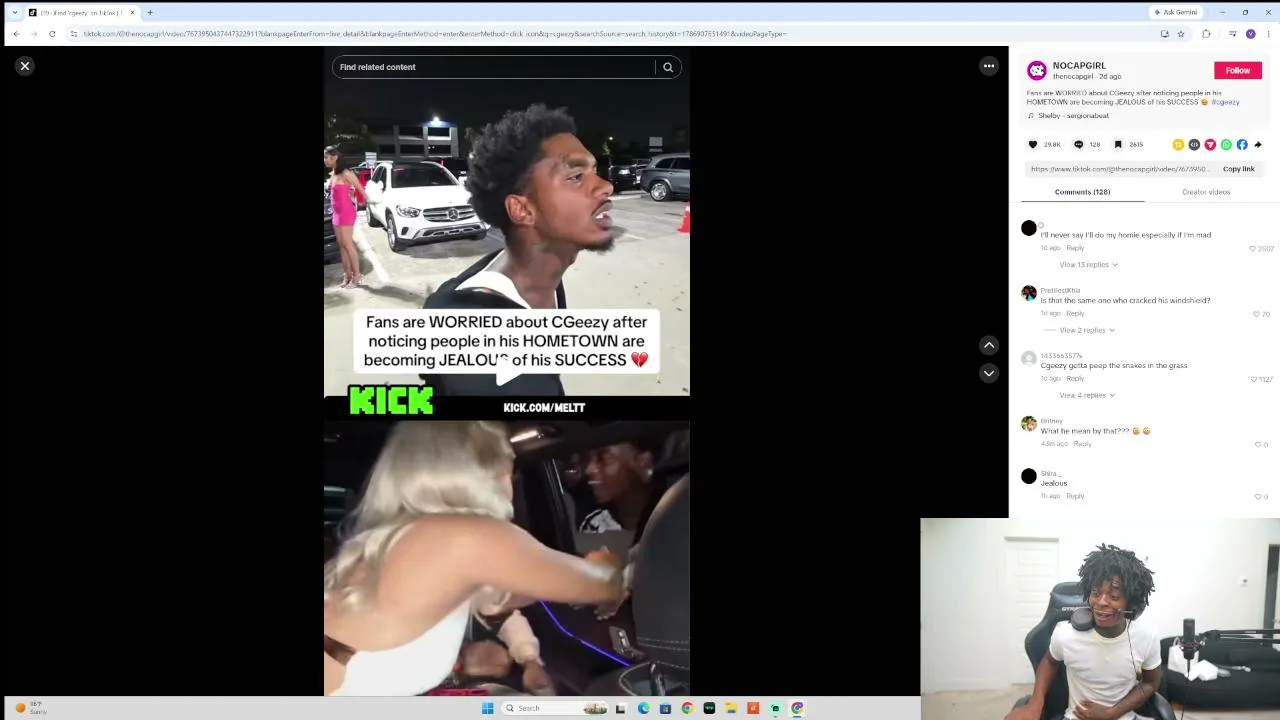Click the Windows taskbar Search box
The image size is (1280, 720).
555,708
